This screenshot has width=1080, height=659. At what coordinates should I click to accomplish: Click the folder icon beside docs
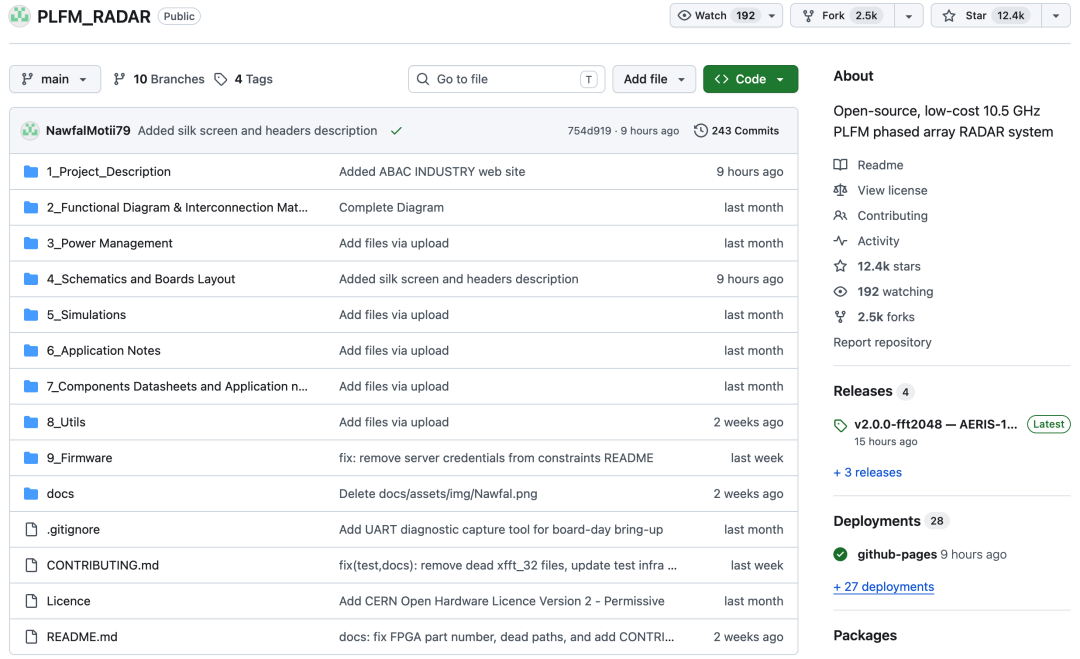click(x=31, y=494)
